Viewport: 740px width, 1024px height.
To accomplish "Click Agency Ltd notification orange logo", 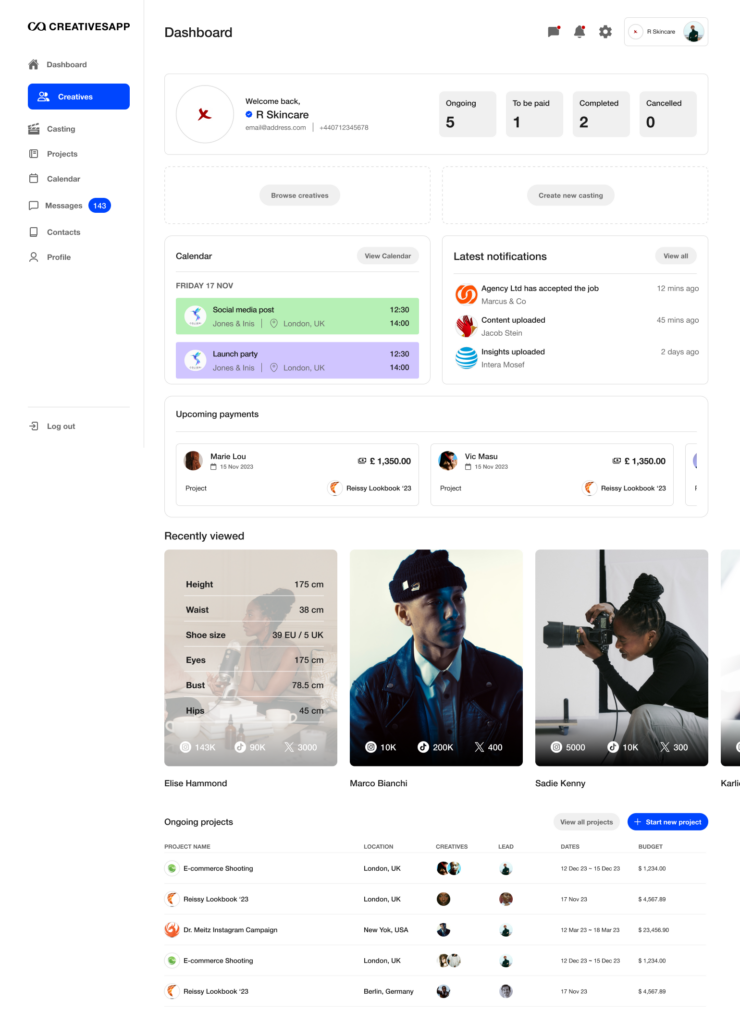I will [x=466, y=295].
